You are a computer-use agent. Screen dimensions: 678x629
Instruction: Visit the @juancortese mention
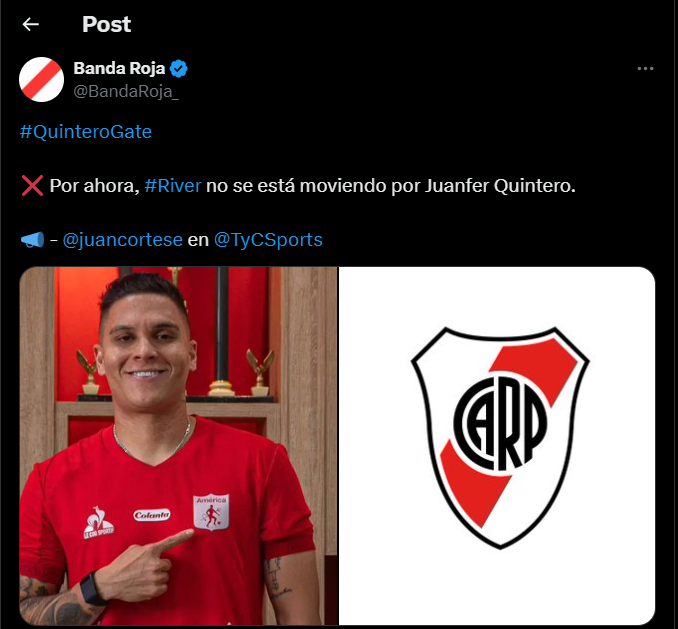[x=123, y=239]
